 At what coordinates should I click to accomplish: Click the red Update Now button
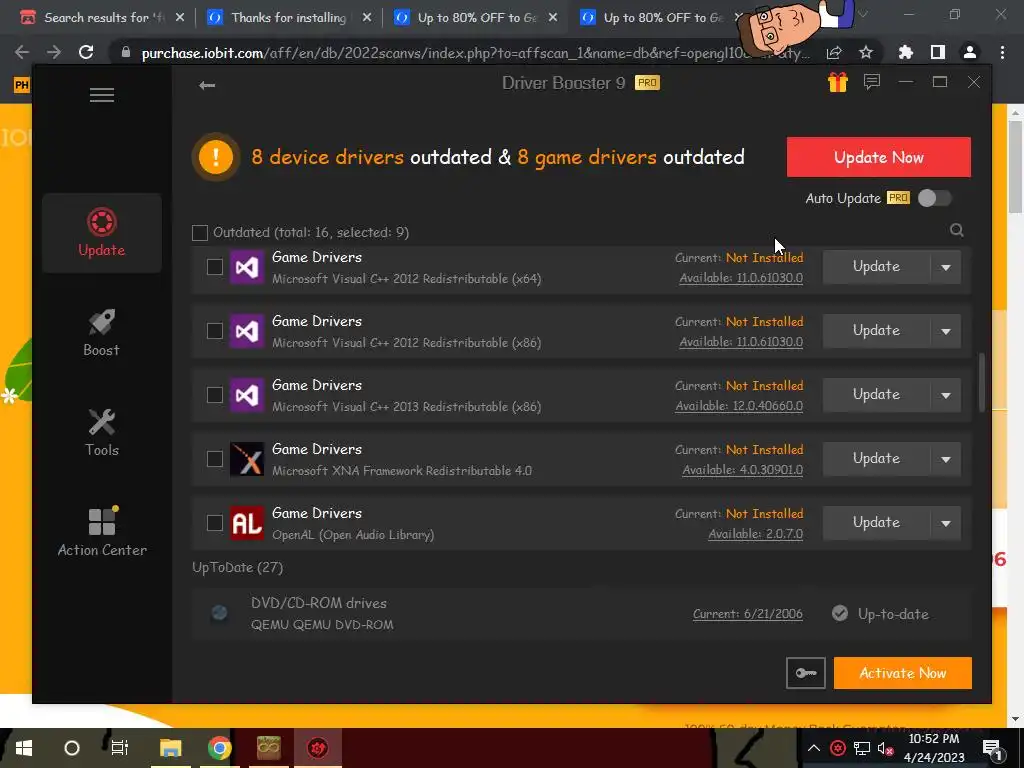point(878,157)
